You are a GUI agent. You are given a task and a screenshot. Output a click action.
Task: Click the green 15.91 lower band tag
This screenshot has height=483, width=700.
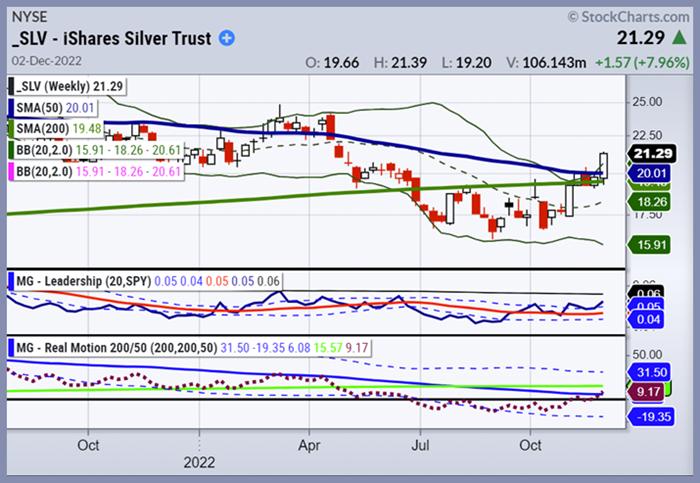pos(649,245)
